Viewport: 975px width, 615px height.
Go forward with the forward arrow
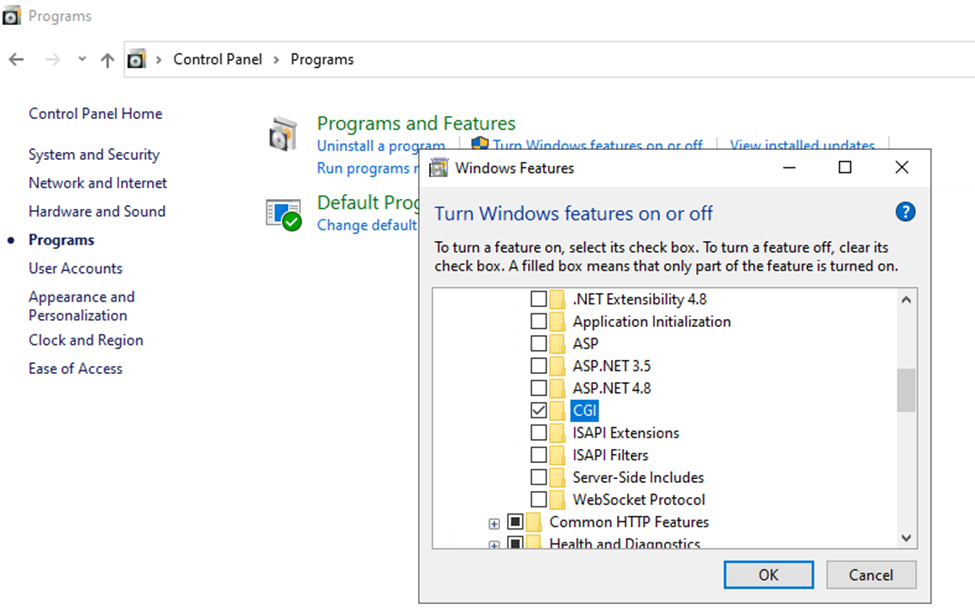click(53, 60)
